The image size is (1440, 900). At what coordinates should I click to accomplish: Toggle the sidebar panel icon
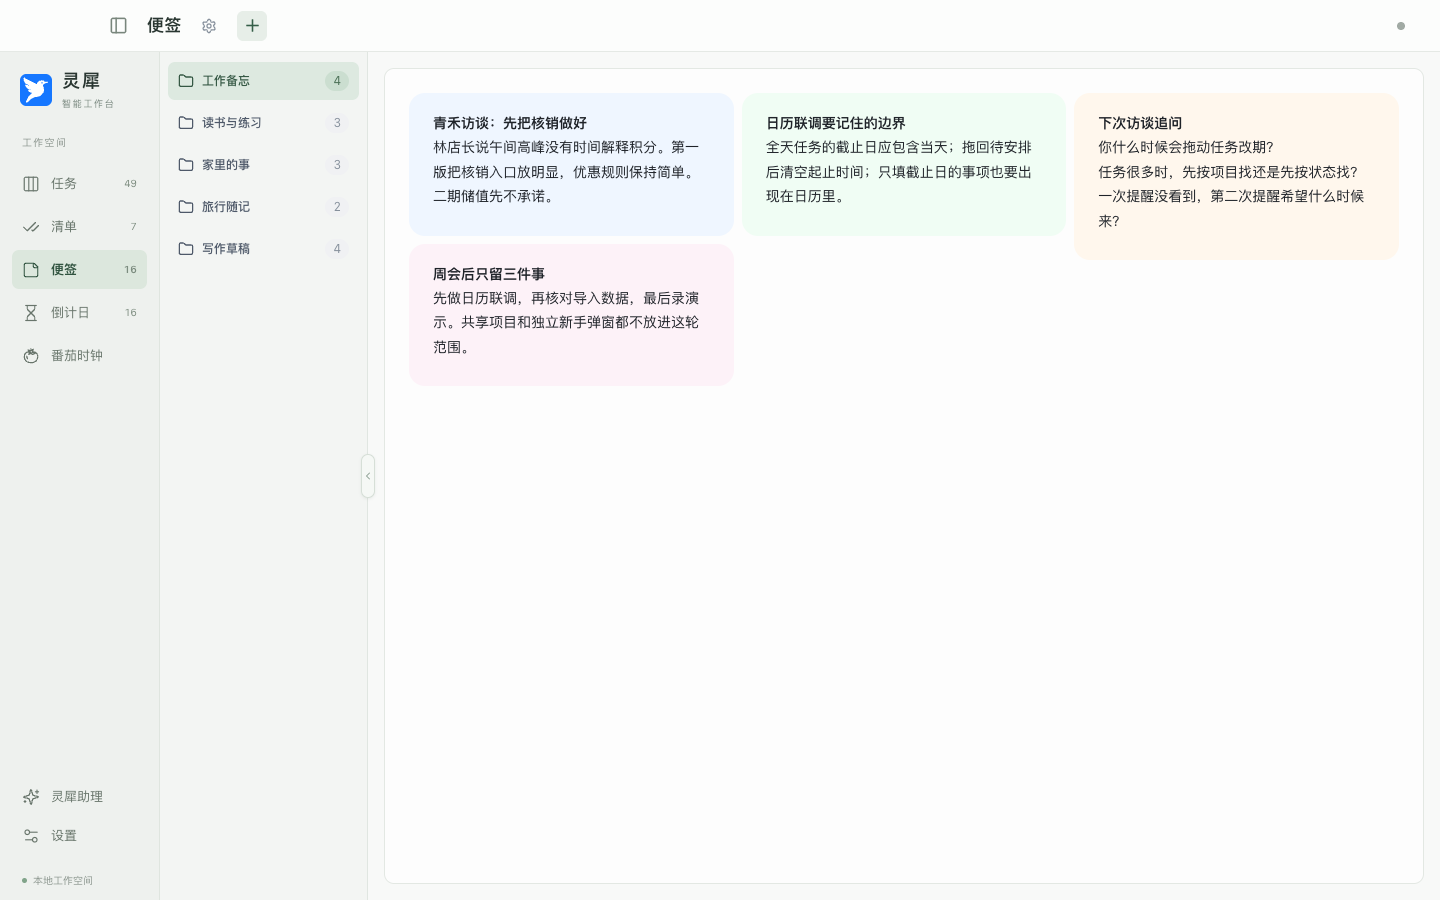click(x=118, y=26)
